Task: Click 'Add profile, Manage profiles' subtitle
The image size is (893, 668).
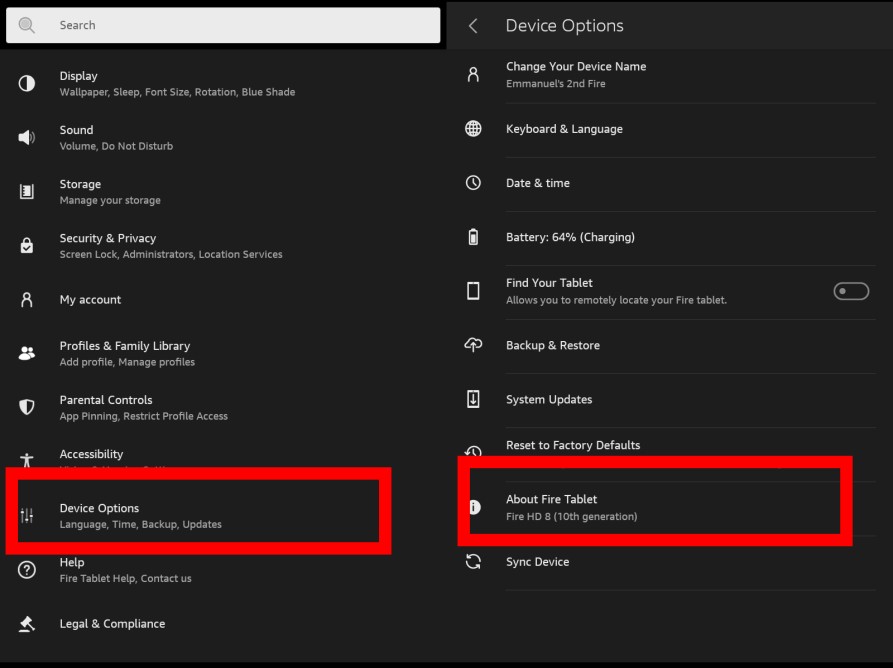Action: point(127,362)
